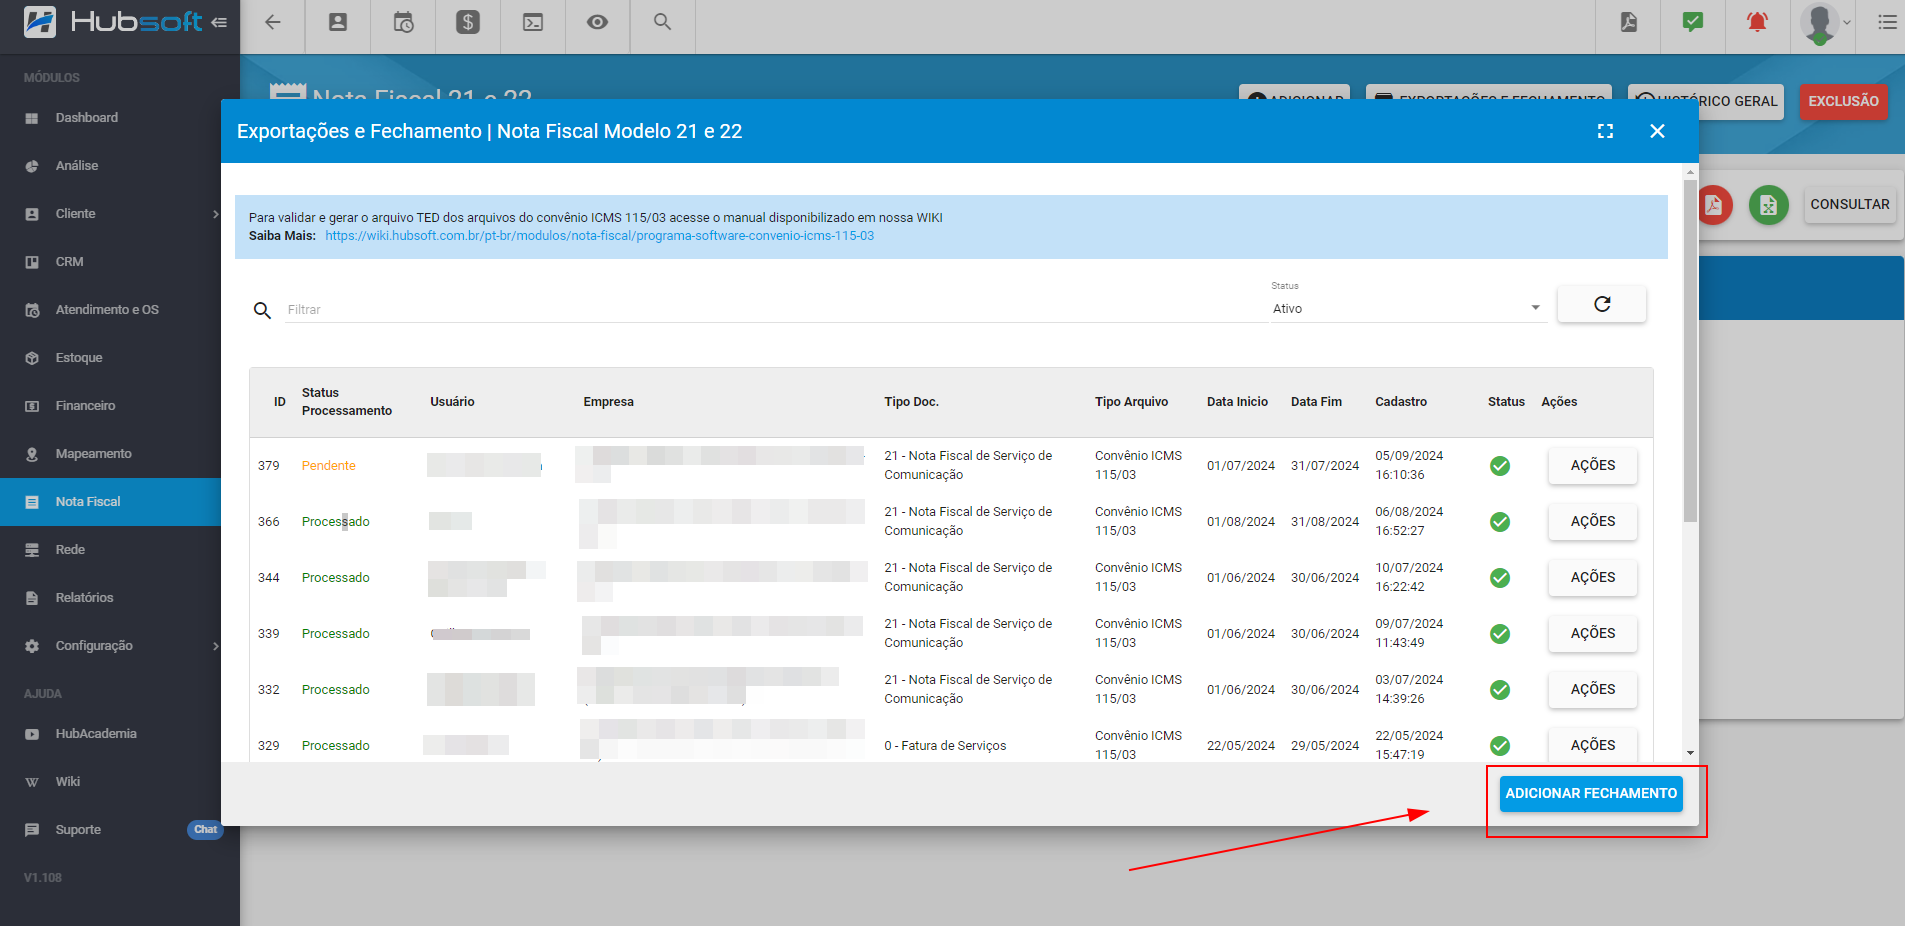This screenshot has width=1905, height=926.
Task: Open the green checked message icon
Action: [x=1693, y=22]
